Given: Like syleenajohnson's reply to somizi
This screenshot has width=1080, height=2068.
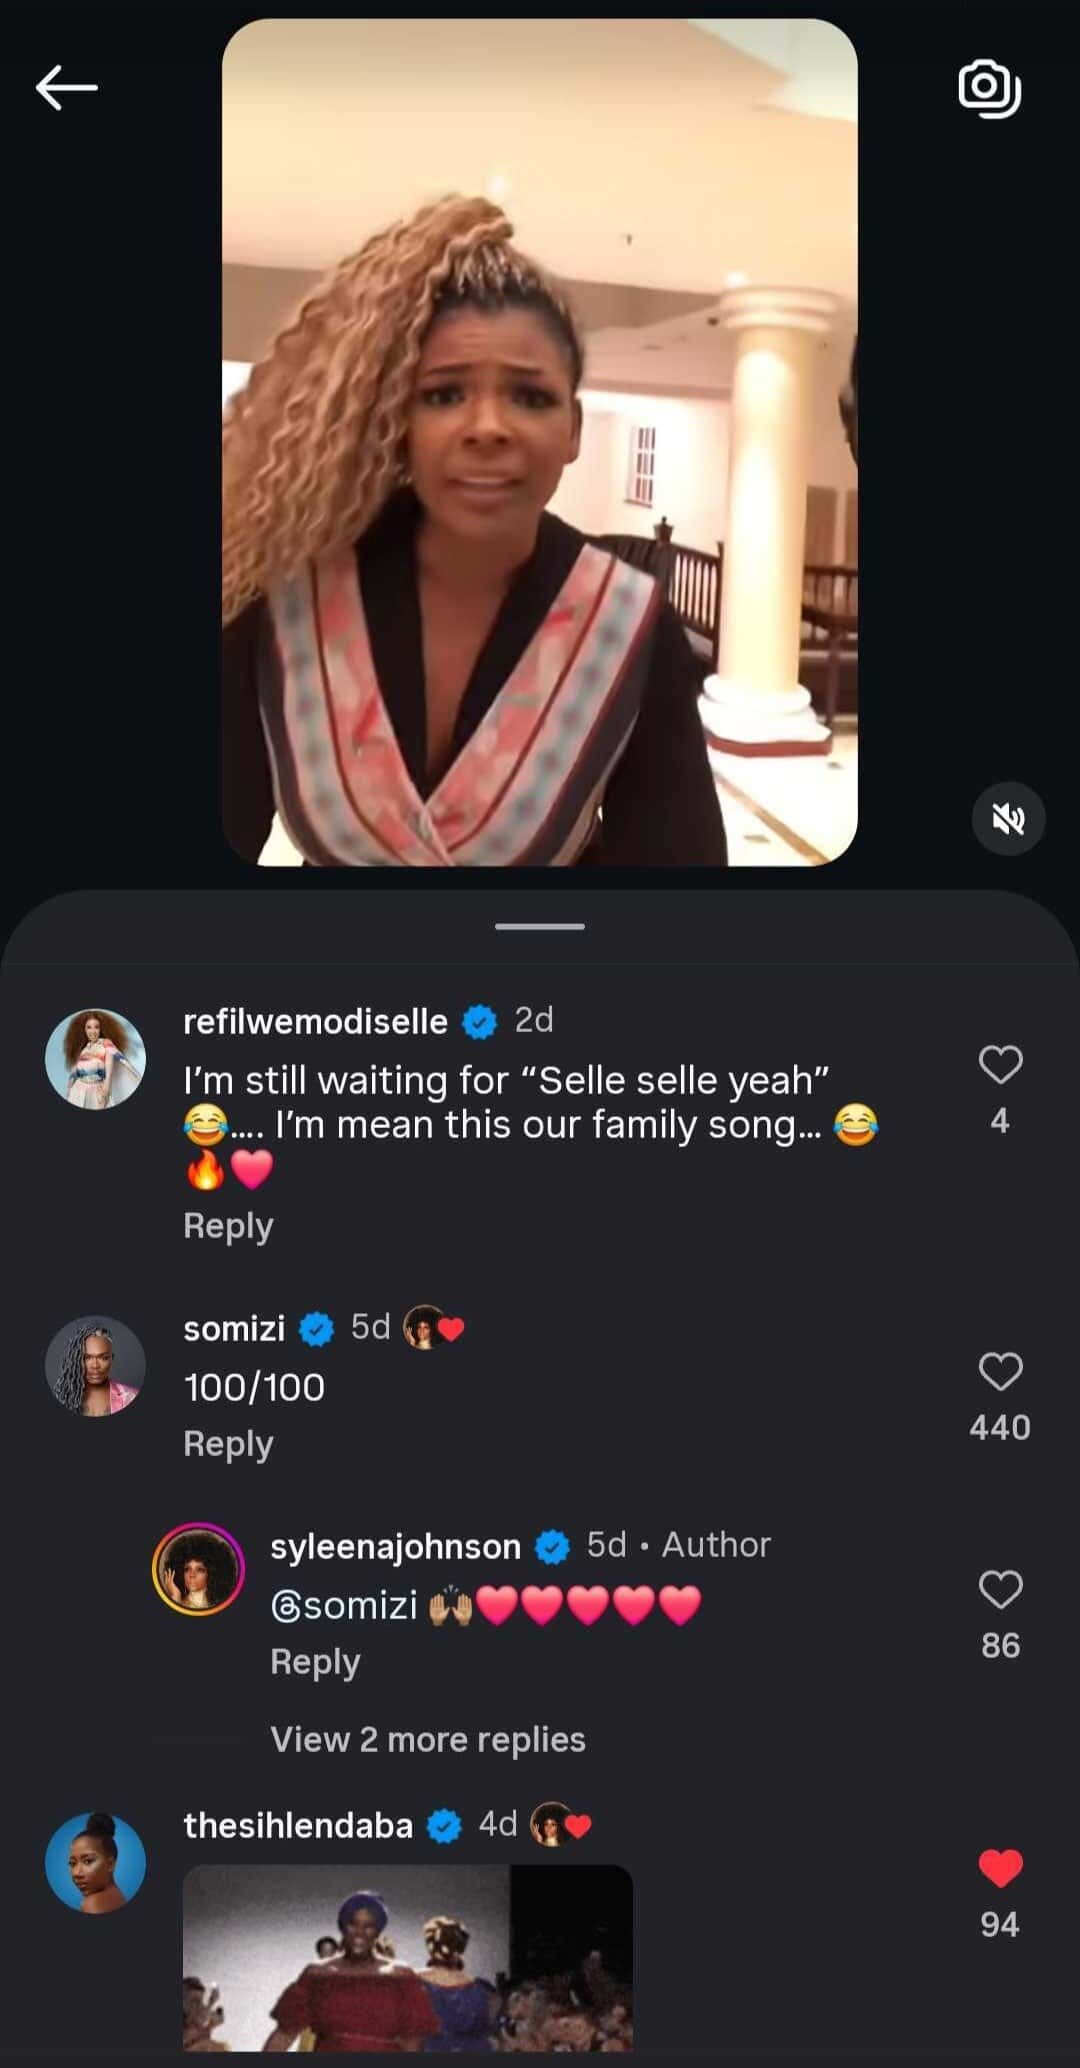Looking at the screenshot, I should [x=1000, y=1590].
